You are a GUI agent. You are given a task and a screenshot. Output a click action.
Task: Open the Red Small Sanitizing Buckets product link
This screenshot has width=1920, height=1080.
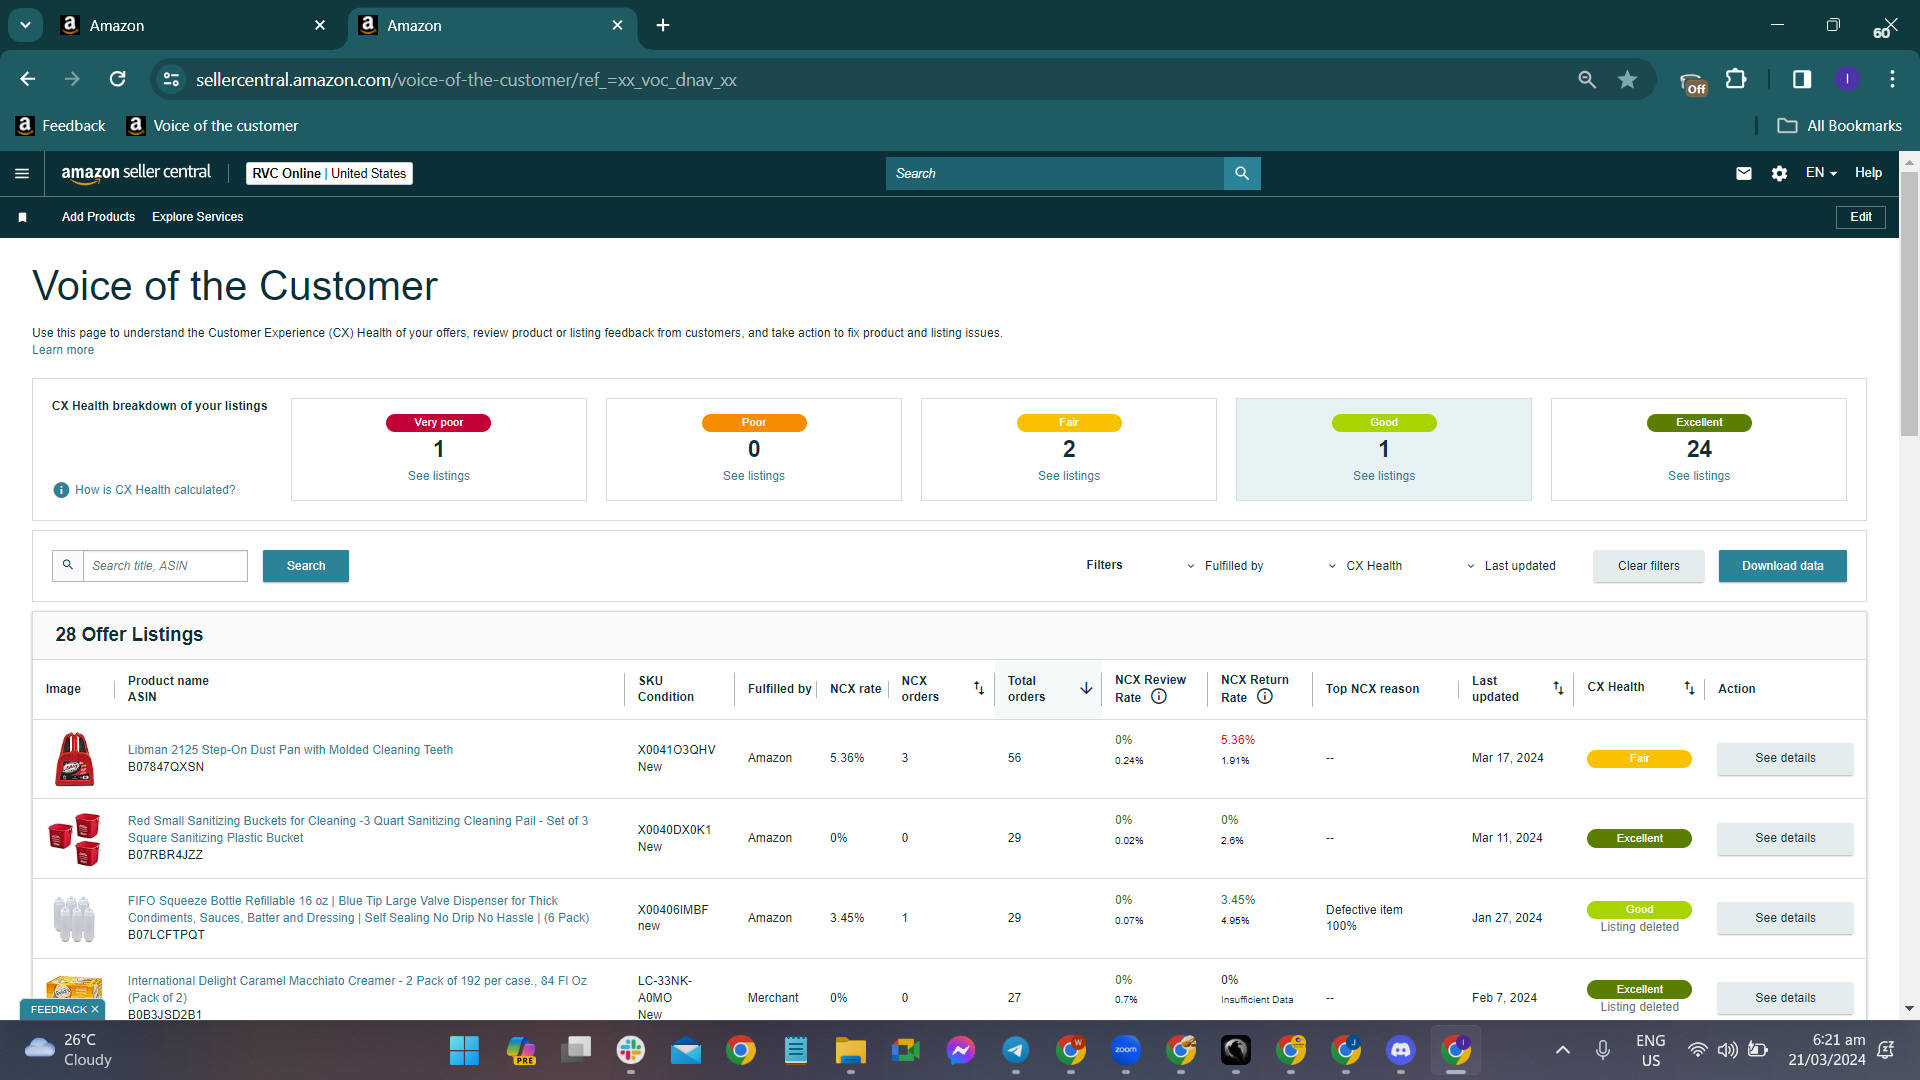point(358,829)
